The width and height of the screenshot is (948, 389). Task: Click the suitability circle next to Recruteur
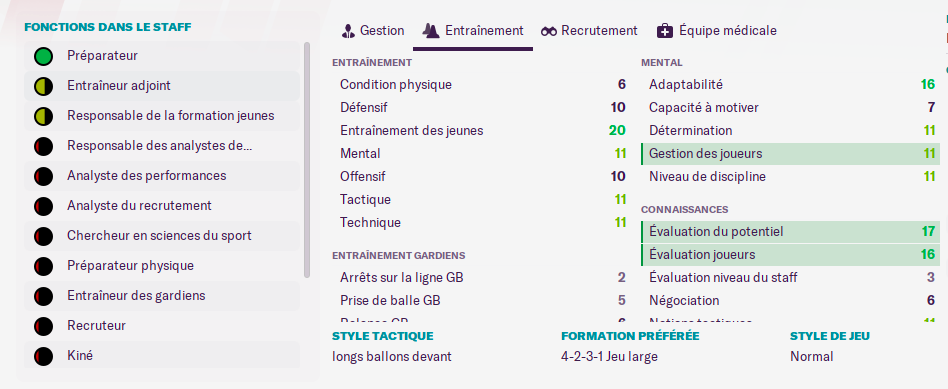(44, 326)
